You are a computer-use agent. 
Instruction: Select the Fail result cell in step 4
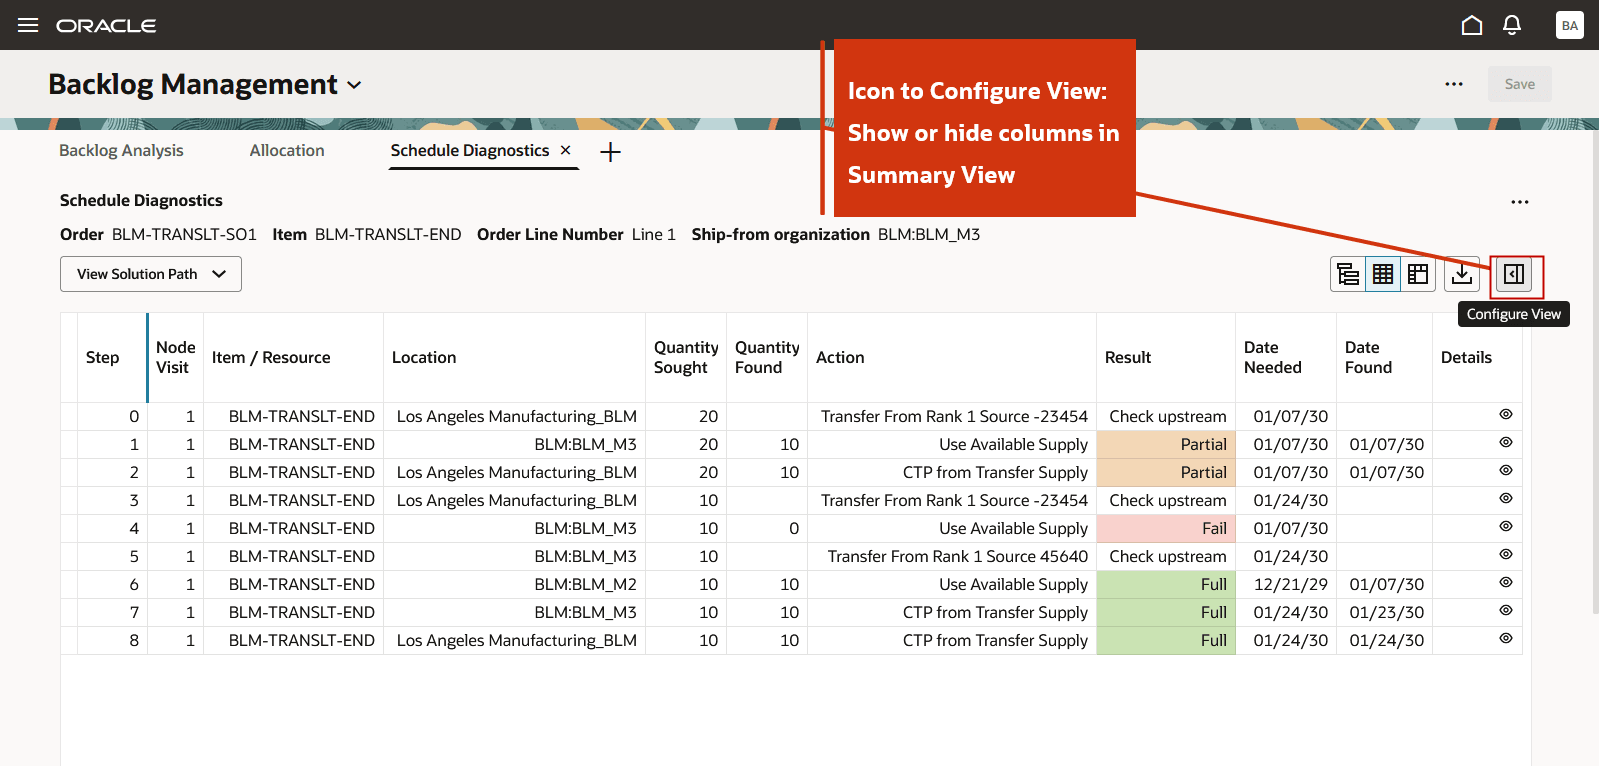coord(1166,529)
